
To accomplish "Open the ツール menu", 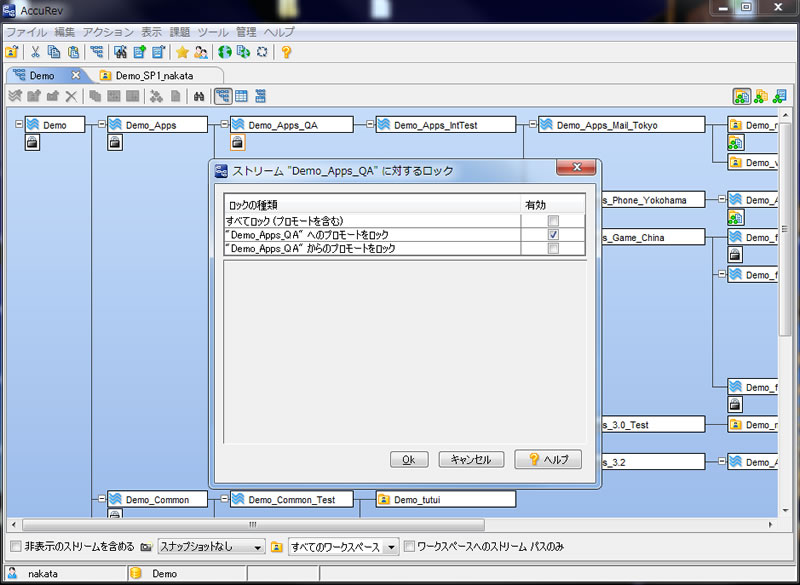I will point(213,32).
